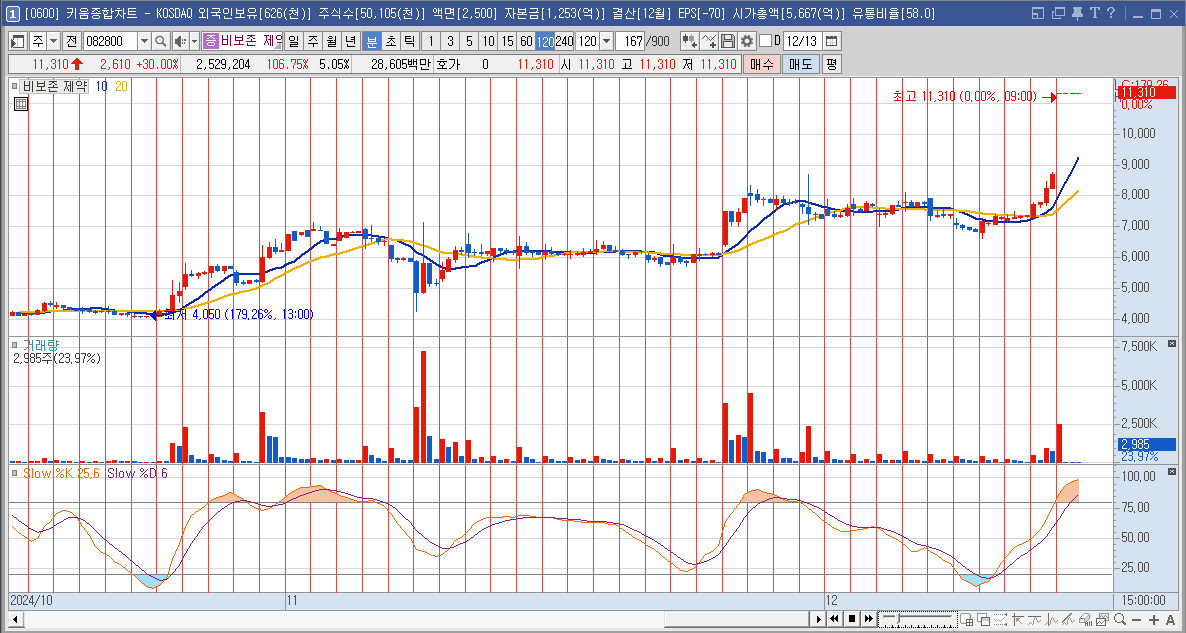
Task: Select 초 (second) chart period
Action: tap(390, 42)
